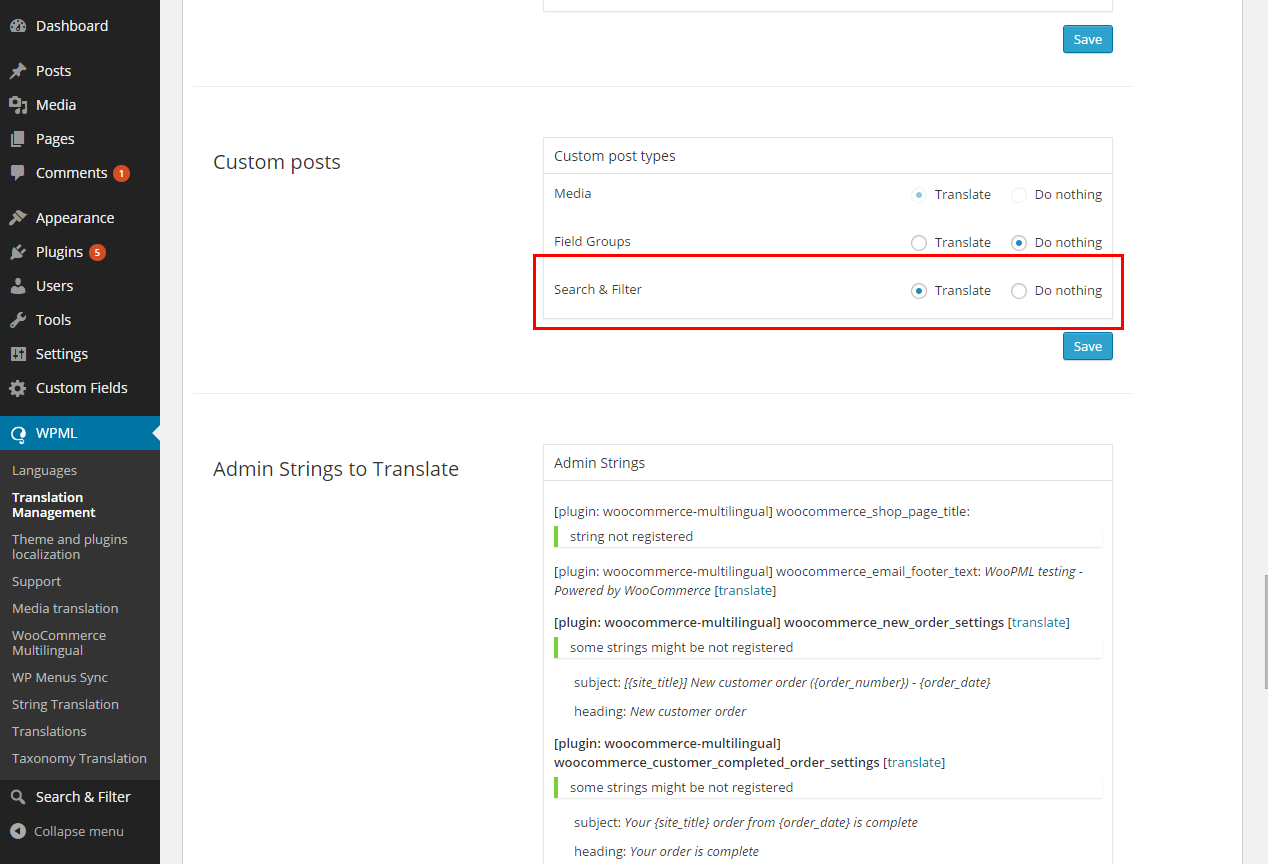Select Translate for Search & Filter

(x=919, y=291)
